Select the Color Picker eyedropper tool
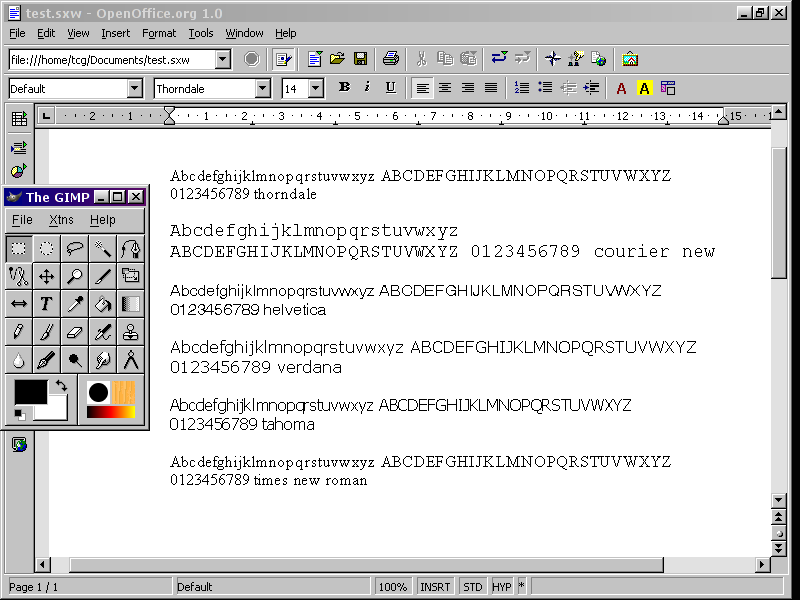Screen dimensions: 800x600 click(x=74, y=305)
